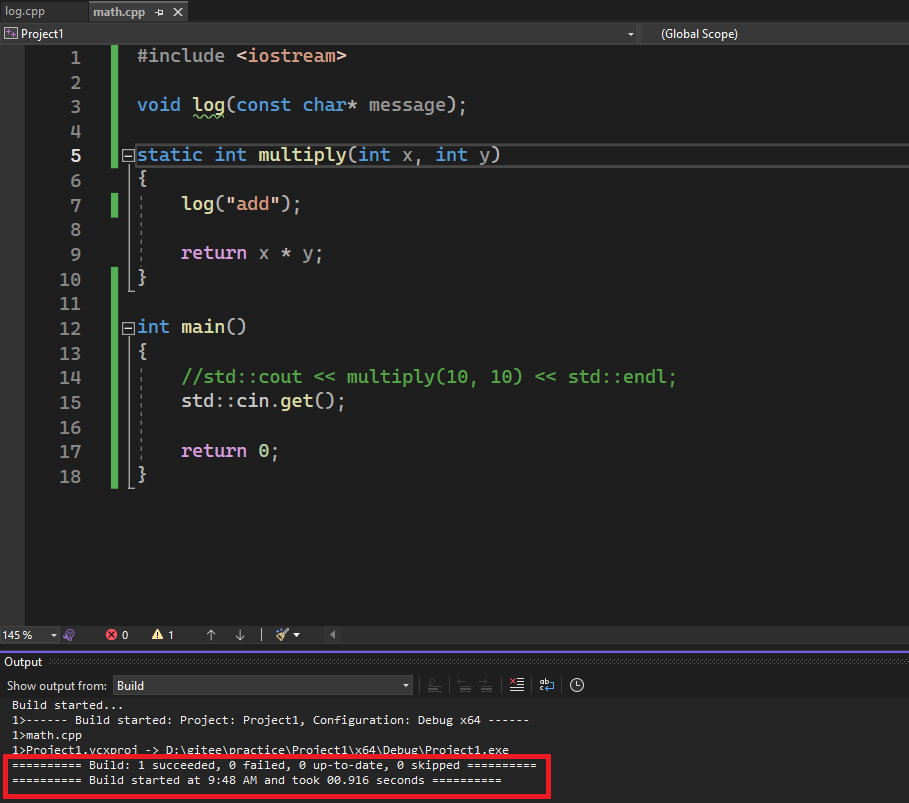Open the Show output from Build dropdown

click(263, 685)
